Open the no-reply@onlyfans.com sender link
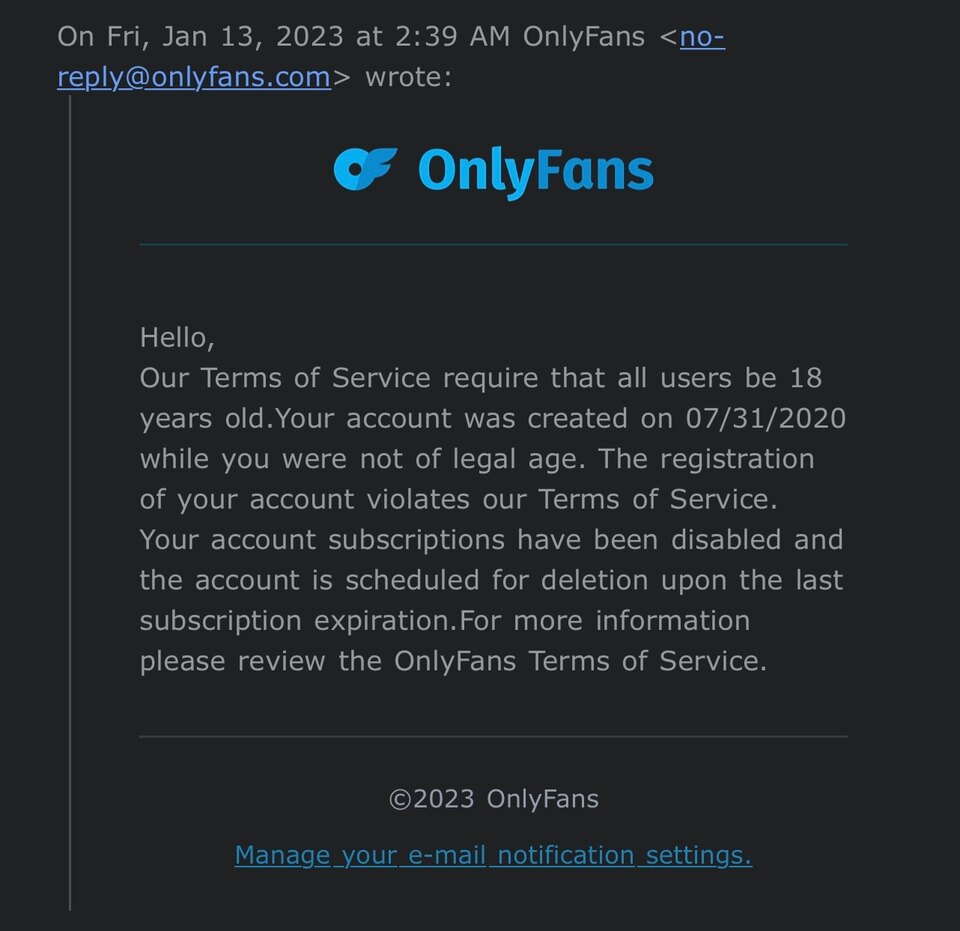 click(x=194, y=77)
